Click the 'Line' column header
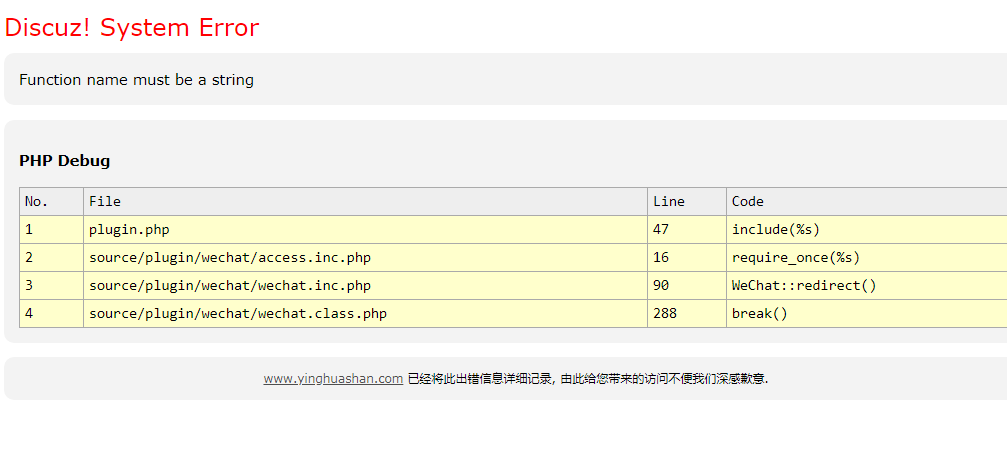The image size is (1007, 465). 687,202
